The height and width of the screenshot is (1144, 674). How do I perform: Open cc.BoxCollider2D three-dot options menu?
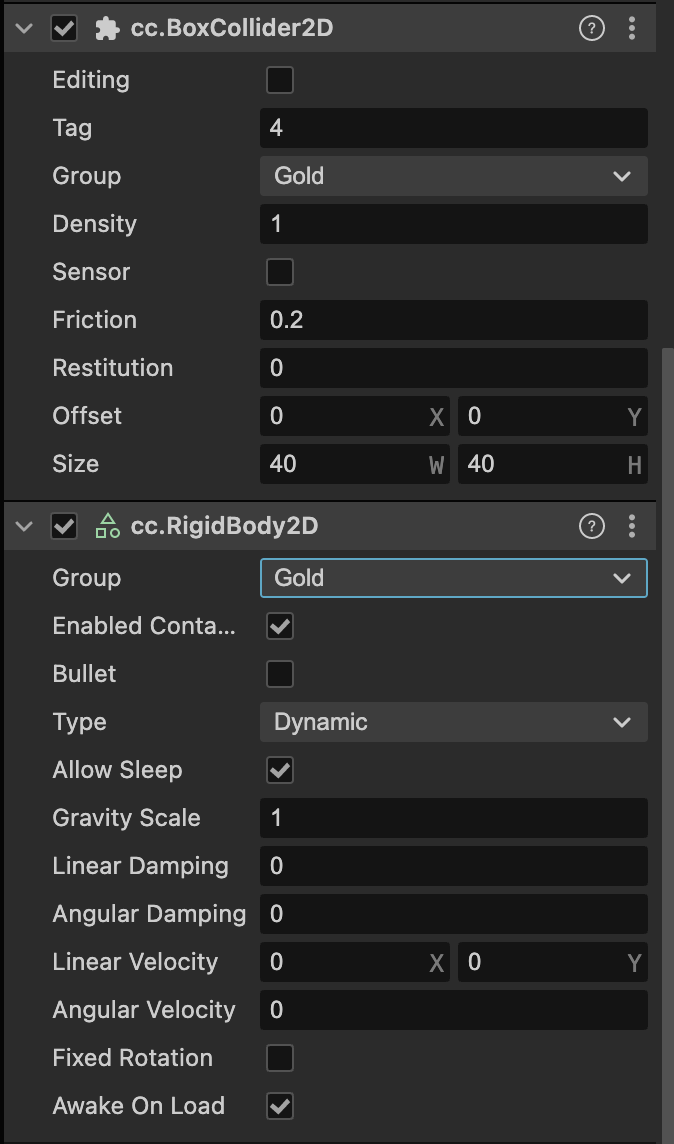click(x=632, y=28)
